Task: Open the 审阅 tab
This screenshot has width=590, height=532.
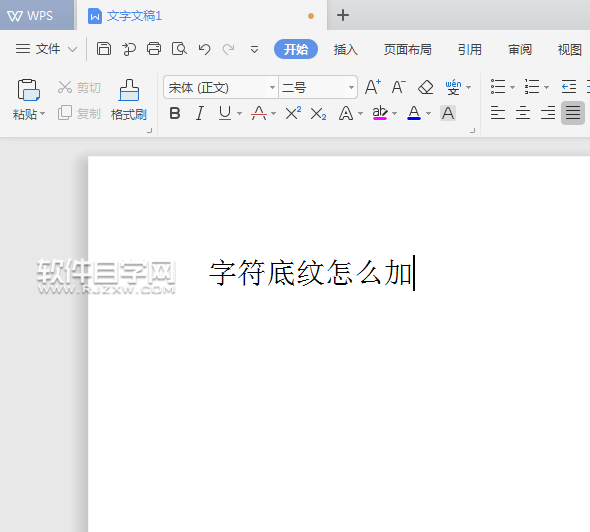Action: [520, 49]
